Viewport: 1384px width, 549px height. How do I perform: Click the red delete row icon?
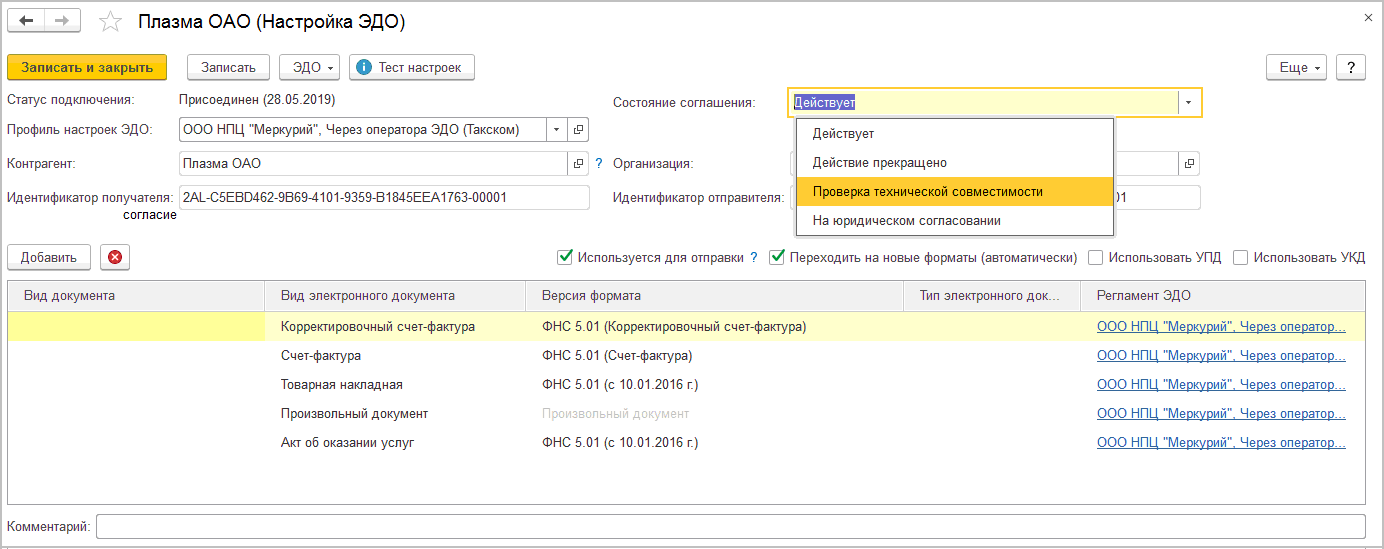114,257
